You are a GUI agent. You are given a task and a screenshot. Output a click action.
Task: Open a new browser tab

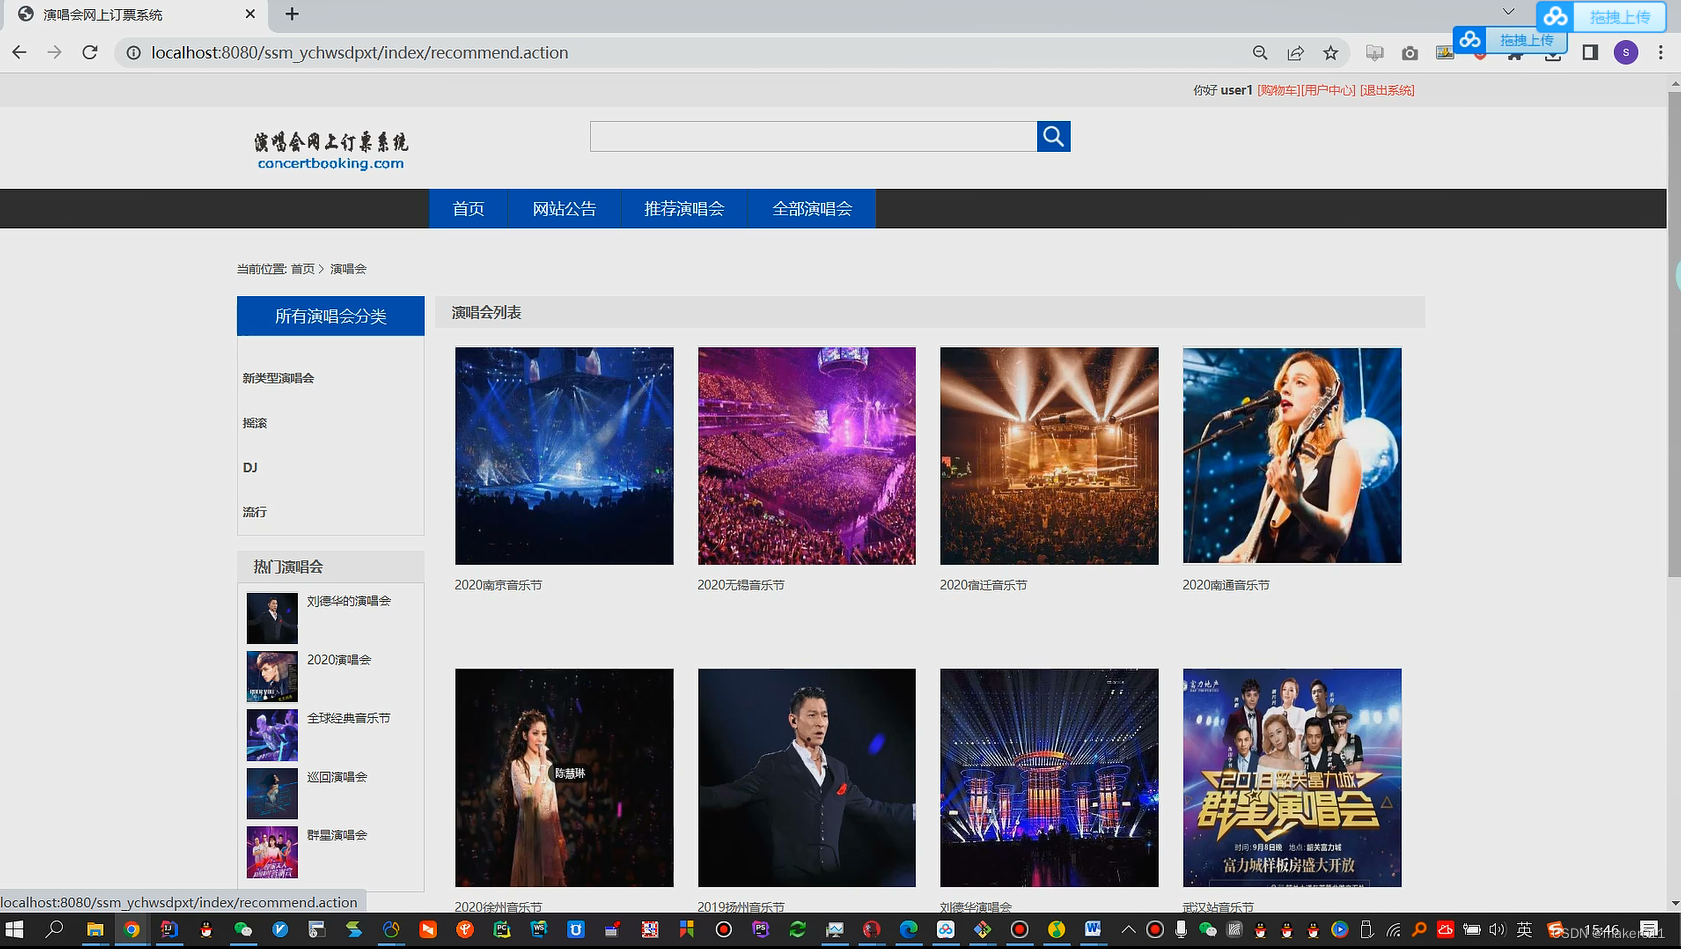tap(292, 14)
